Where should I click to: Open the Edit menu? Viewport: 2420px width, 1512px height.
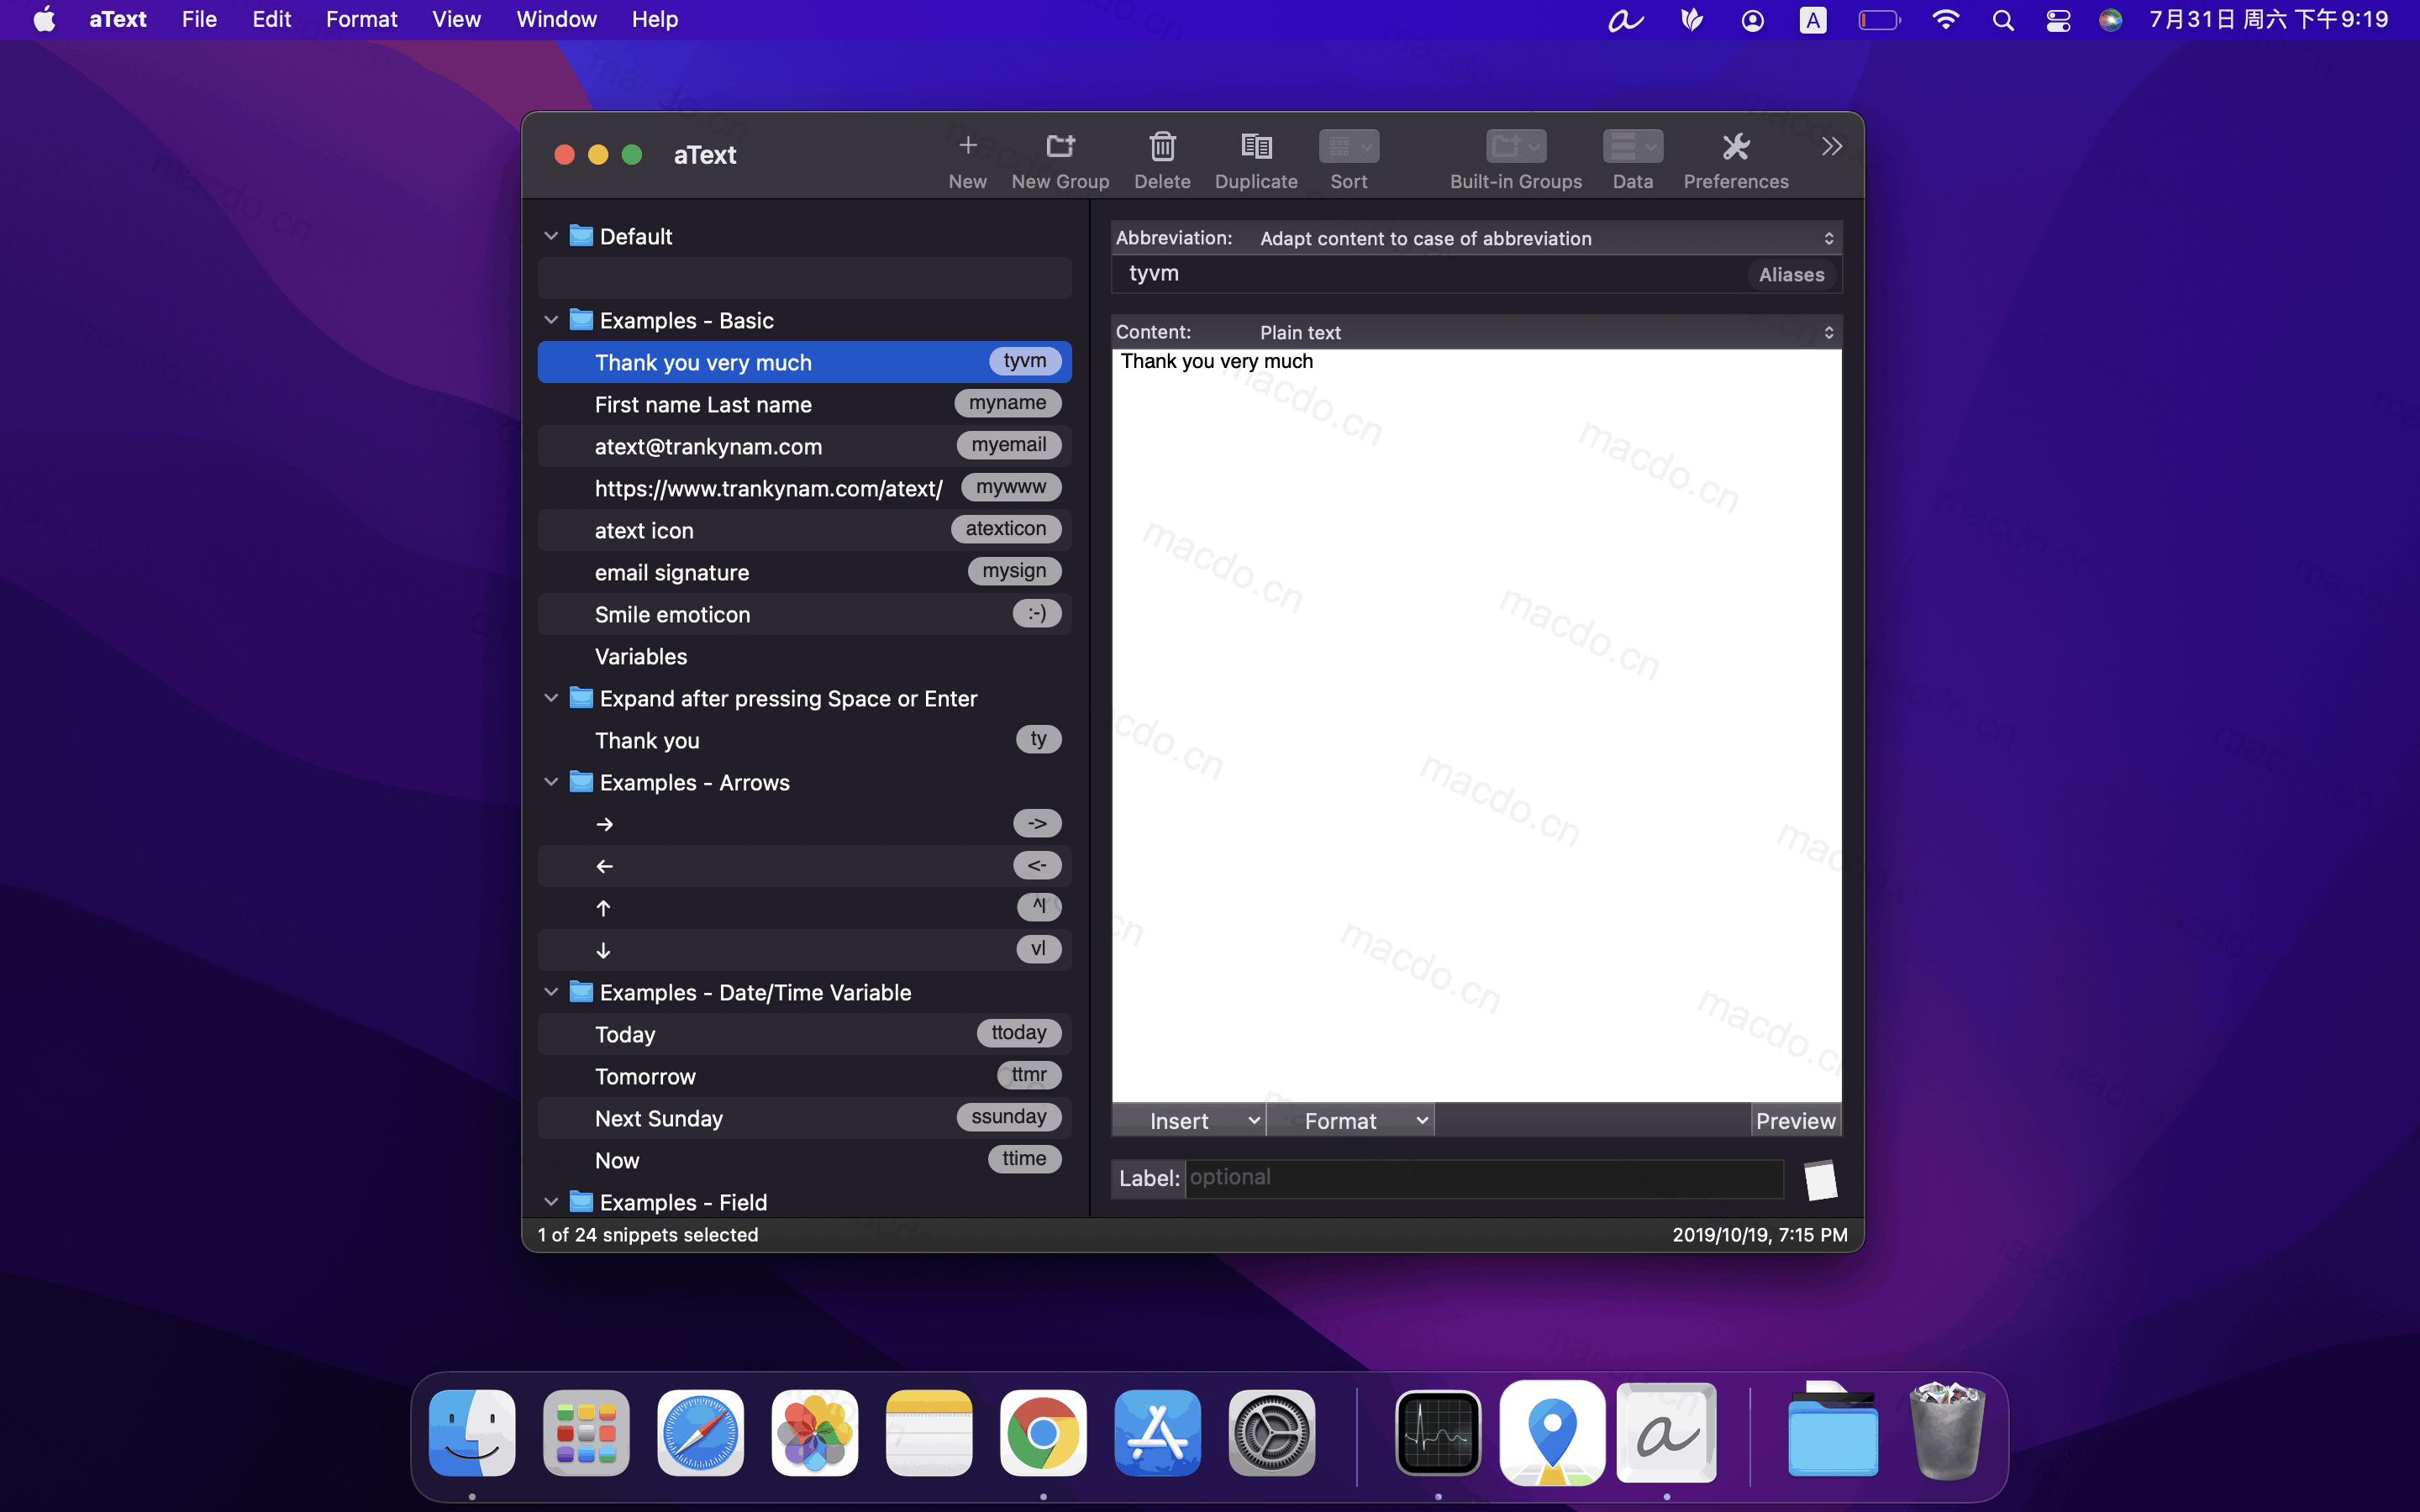[x=271, y=20]
